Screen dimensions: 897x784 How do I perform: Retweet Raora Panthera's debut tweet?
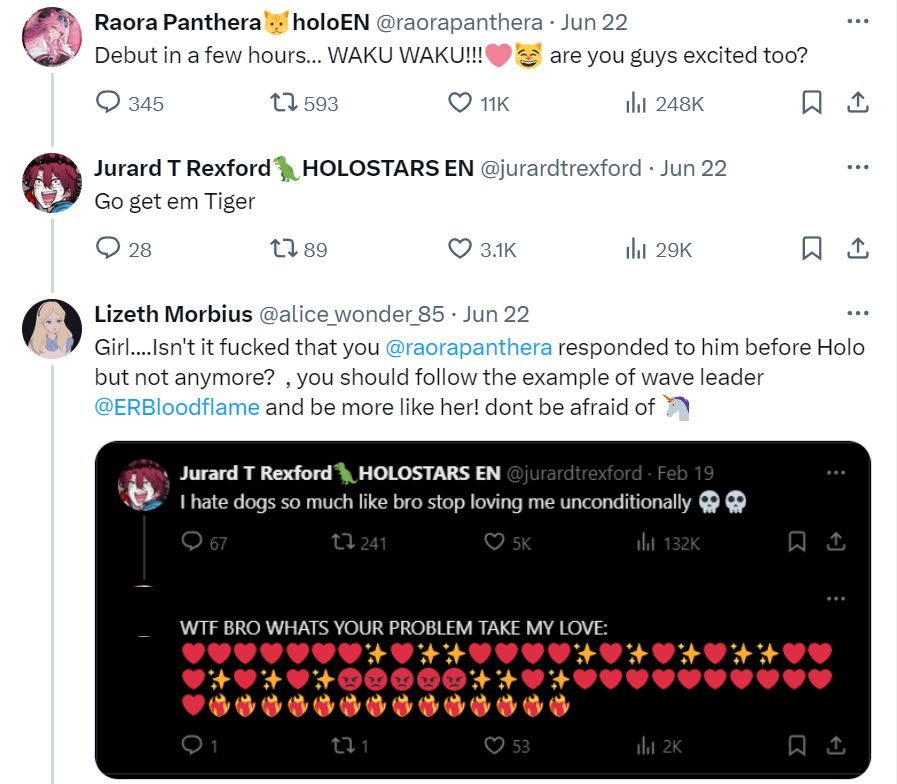click(284, 102)
